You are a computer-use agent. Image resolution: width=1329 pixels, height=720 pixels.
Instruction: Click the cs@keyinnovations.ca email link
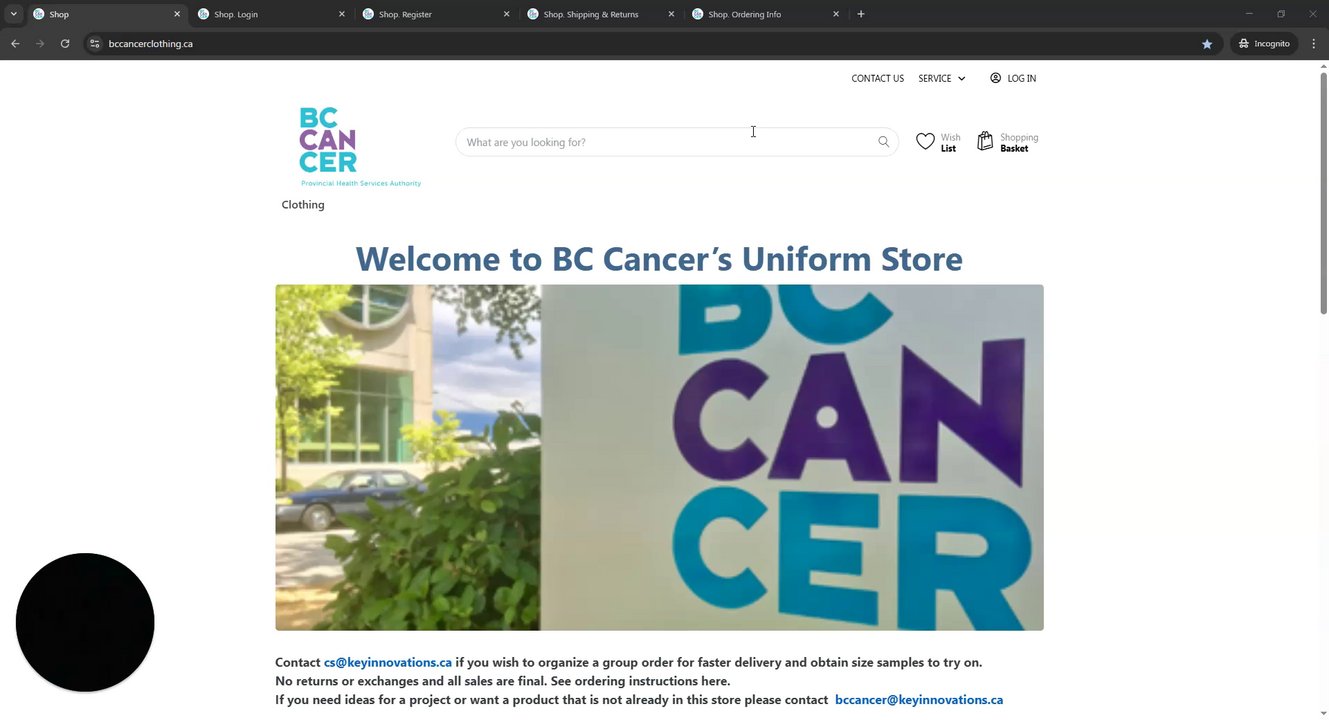(388, 662)
